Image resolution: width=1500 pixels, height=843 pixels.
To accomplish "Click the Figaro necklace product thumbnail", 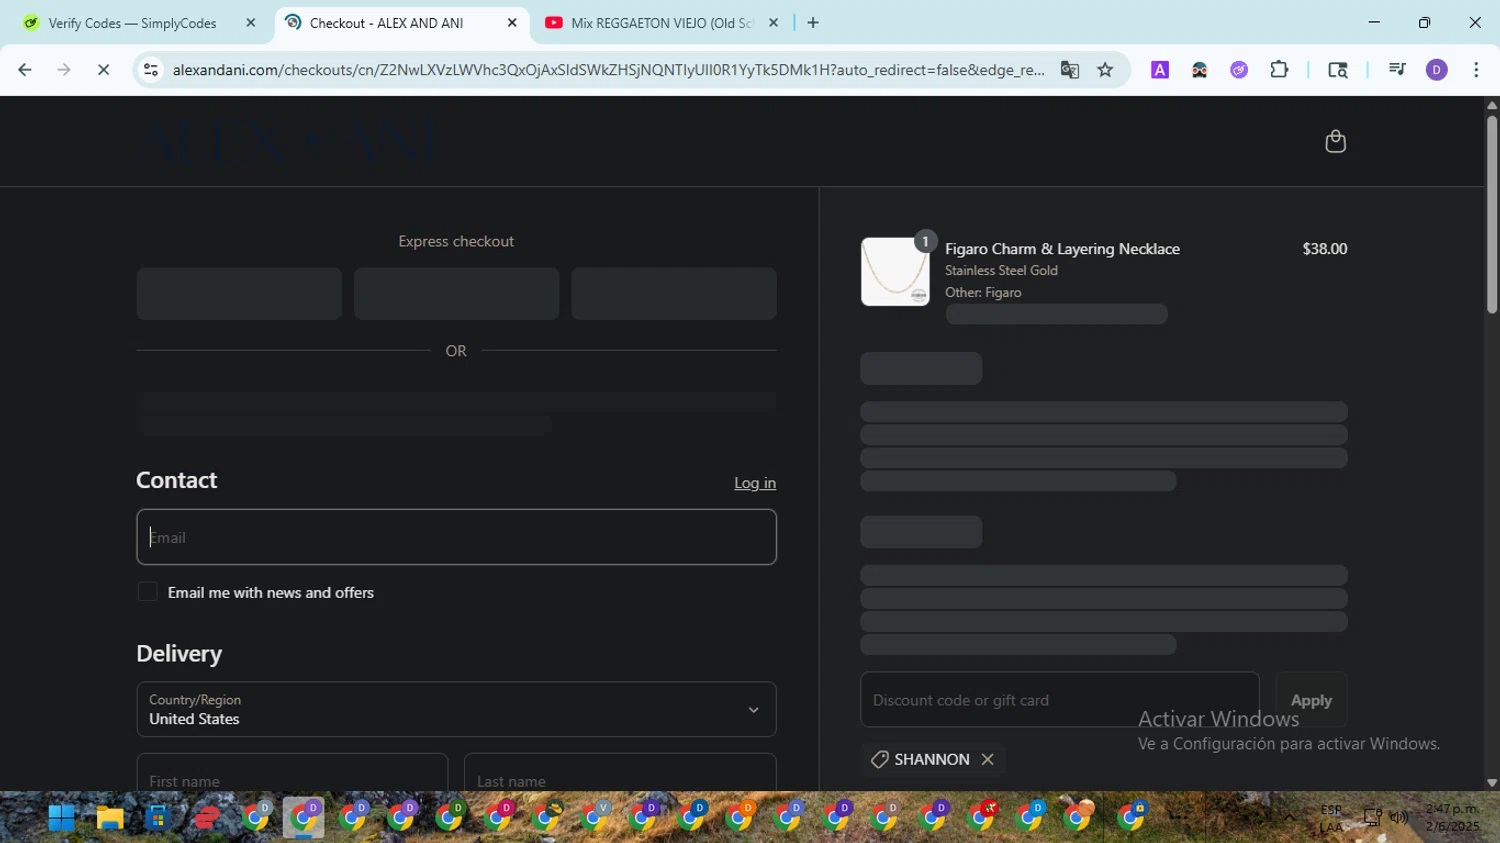I will (895, 271).
